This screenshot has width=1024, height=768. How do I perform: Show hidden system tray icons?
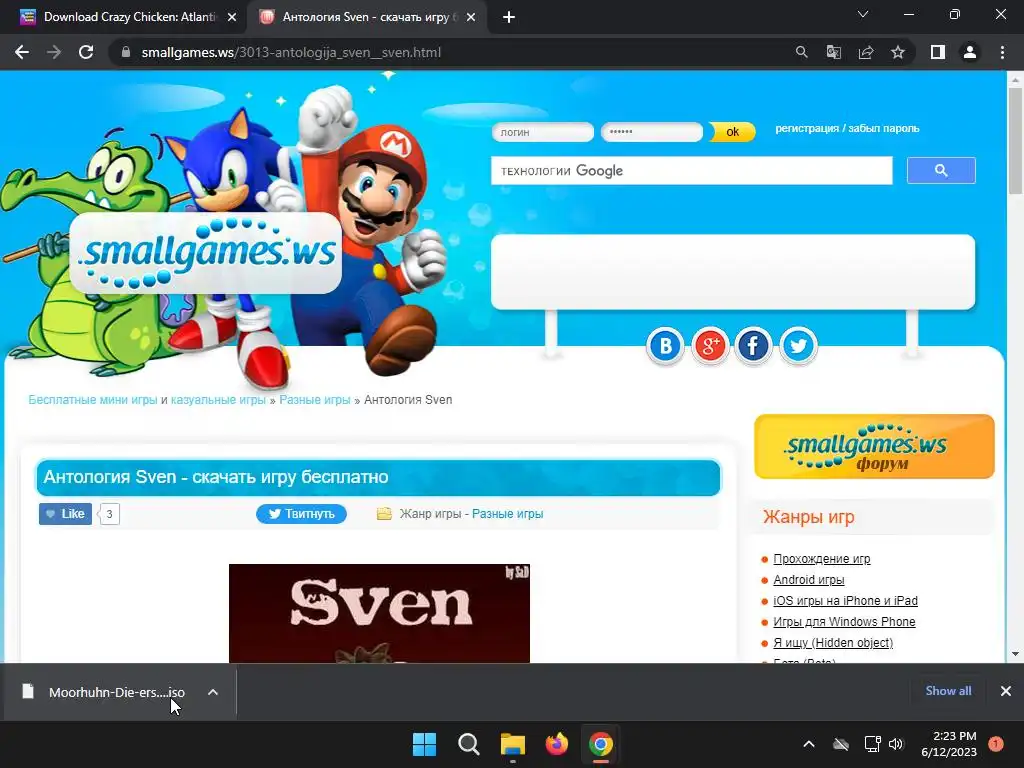pos(808,744)
